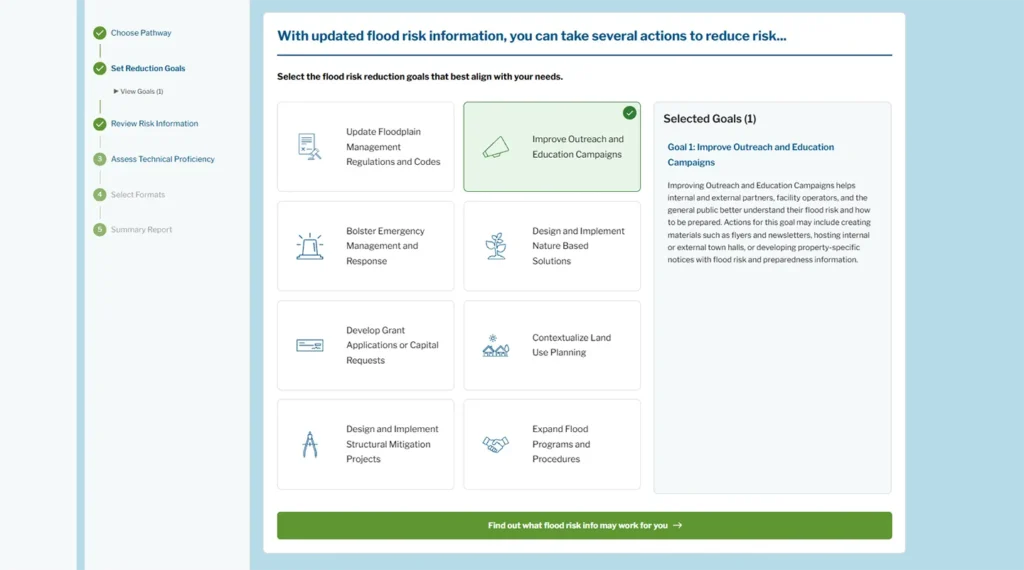Click the houses icon for Land Use Planning
This screenshot has height=570, width=1024.
[x=496, y=345]
